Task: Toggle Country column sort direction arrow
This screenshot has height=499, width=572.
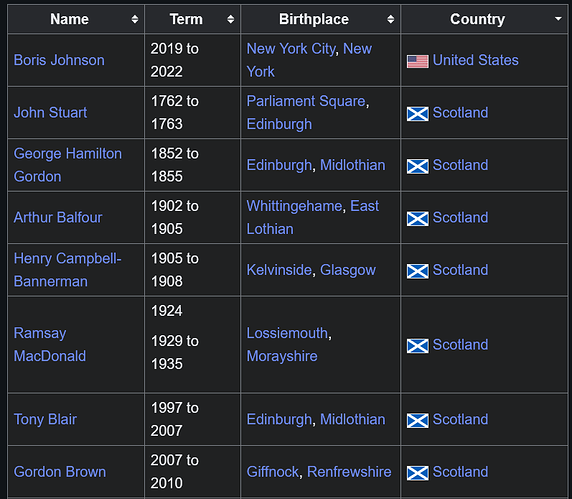Action: (x=558, y=19)
